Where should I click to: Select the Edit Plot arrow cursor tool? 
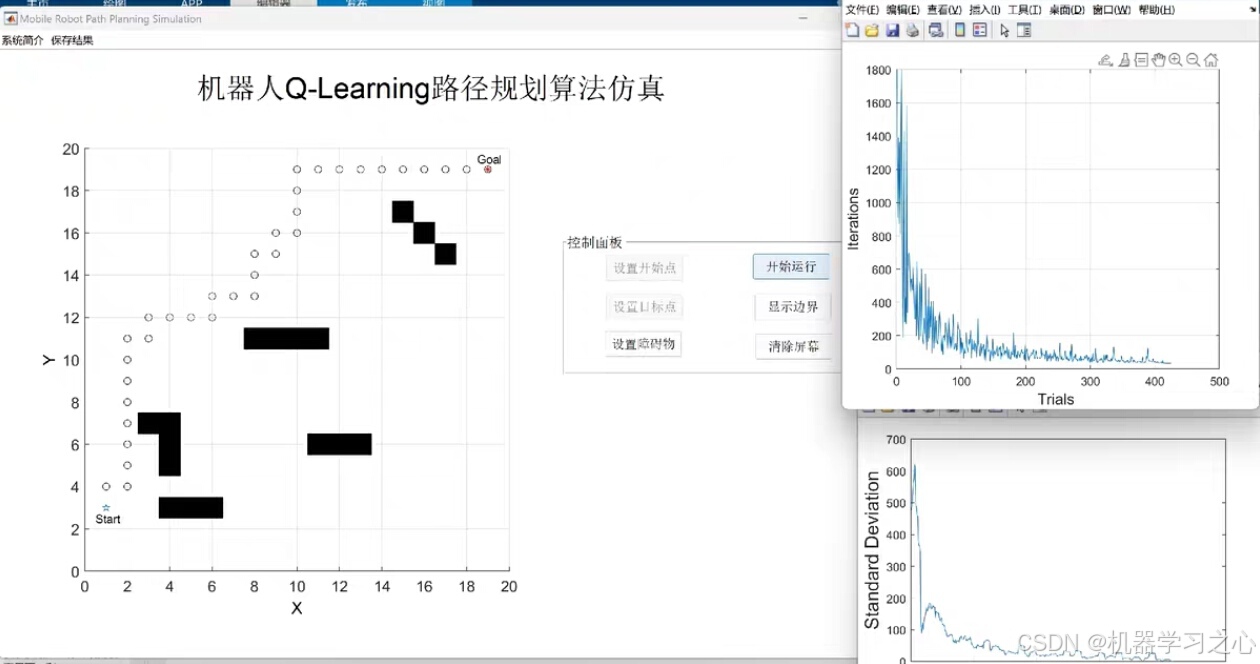(1005, 31)
